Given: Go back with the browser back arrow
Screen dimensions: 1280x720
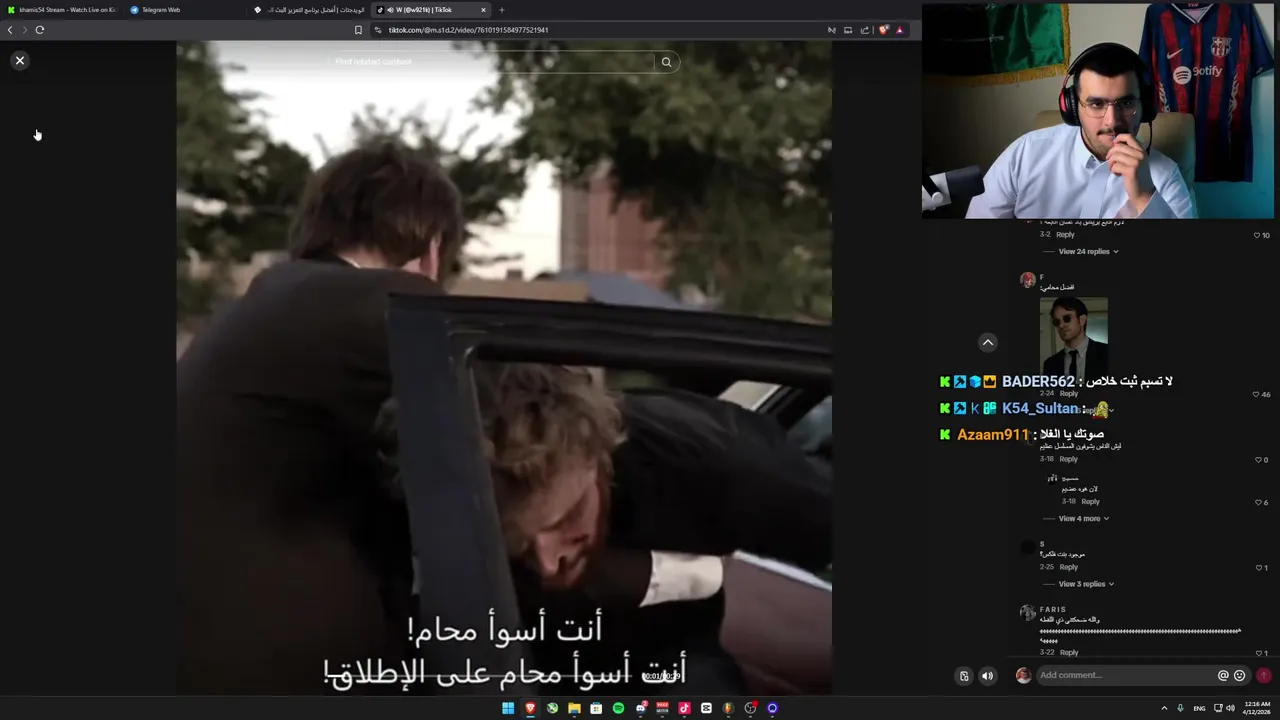Looking at the screenshot, I should [x=10, y=30].
